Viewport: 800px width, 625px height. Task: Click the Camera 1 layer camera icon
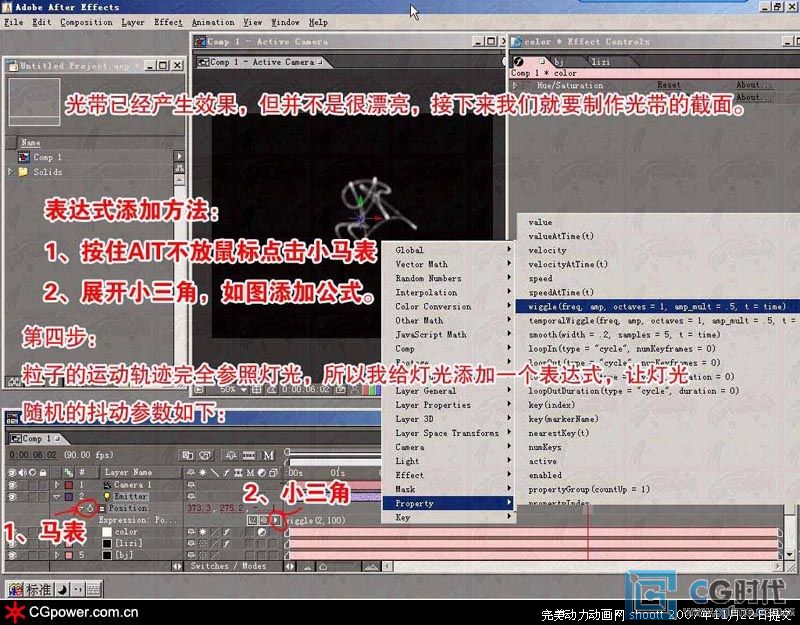tap(107, 485)
